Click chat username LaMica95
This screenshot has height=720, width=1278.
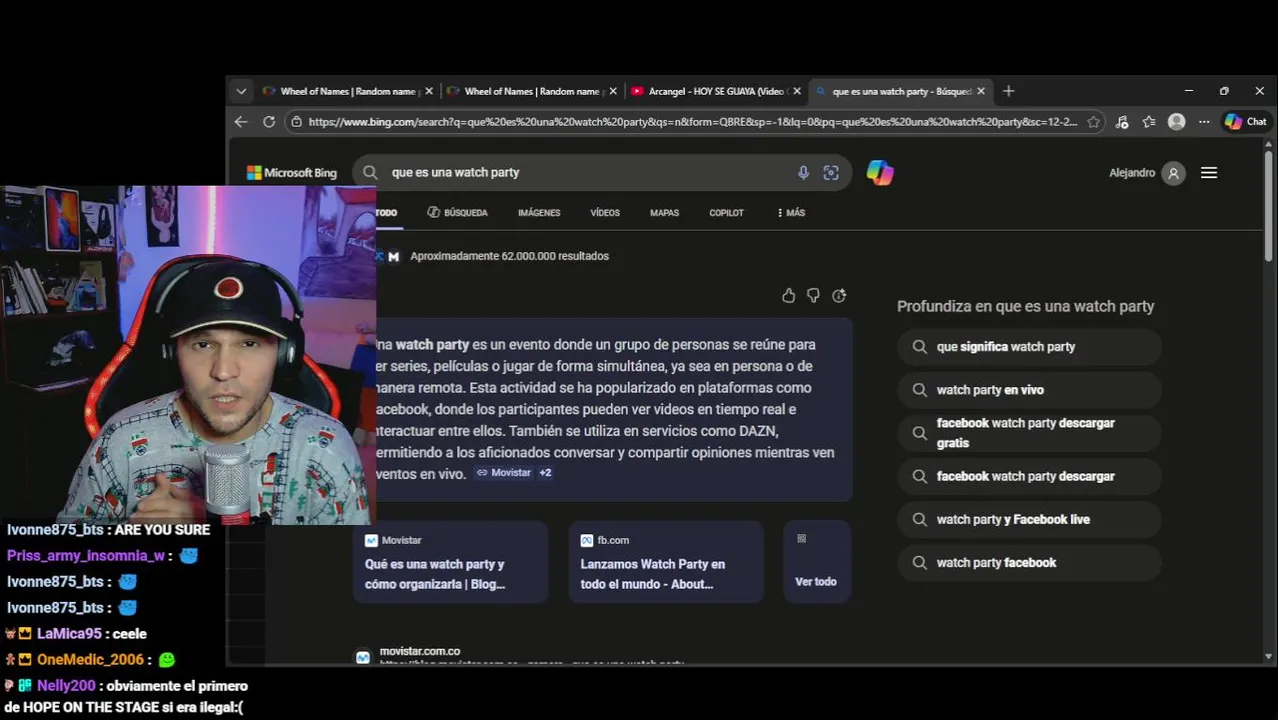coord(69,634)
